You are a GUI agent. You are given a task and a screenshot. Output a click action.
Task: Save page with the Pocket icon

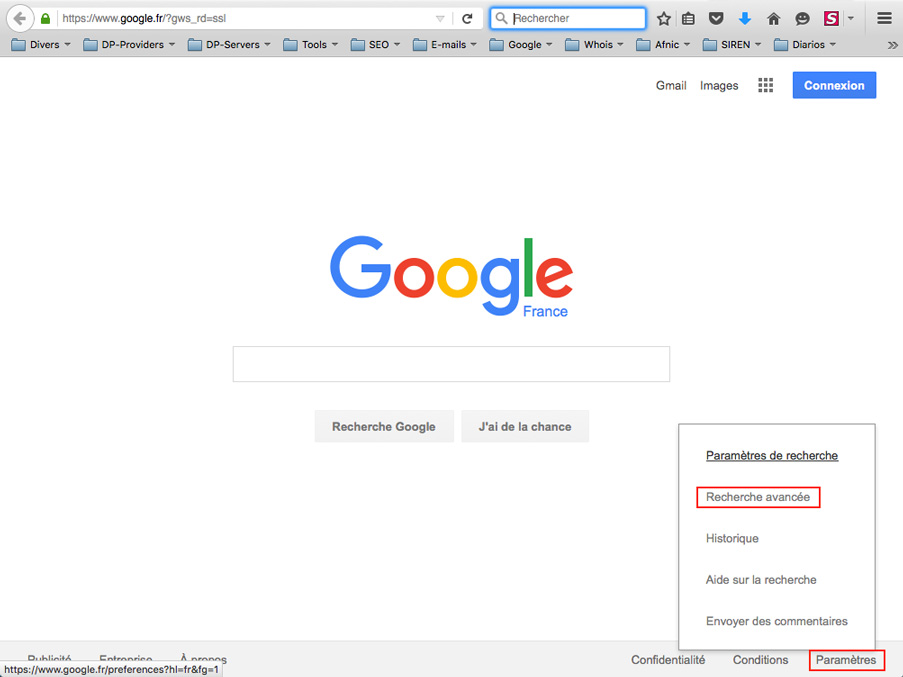[x=716, y=18]
